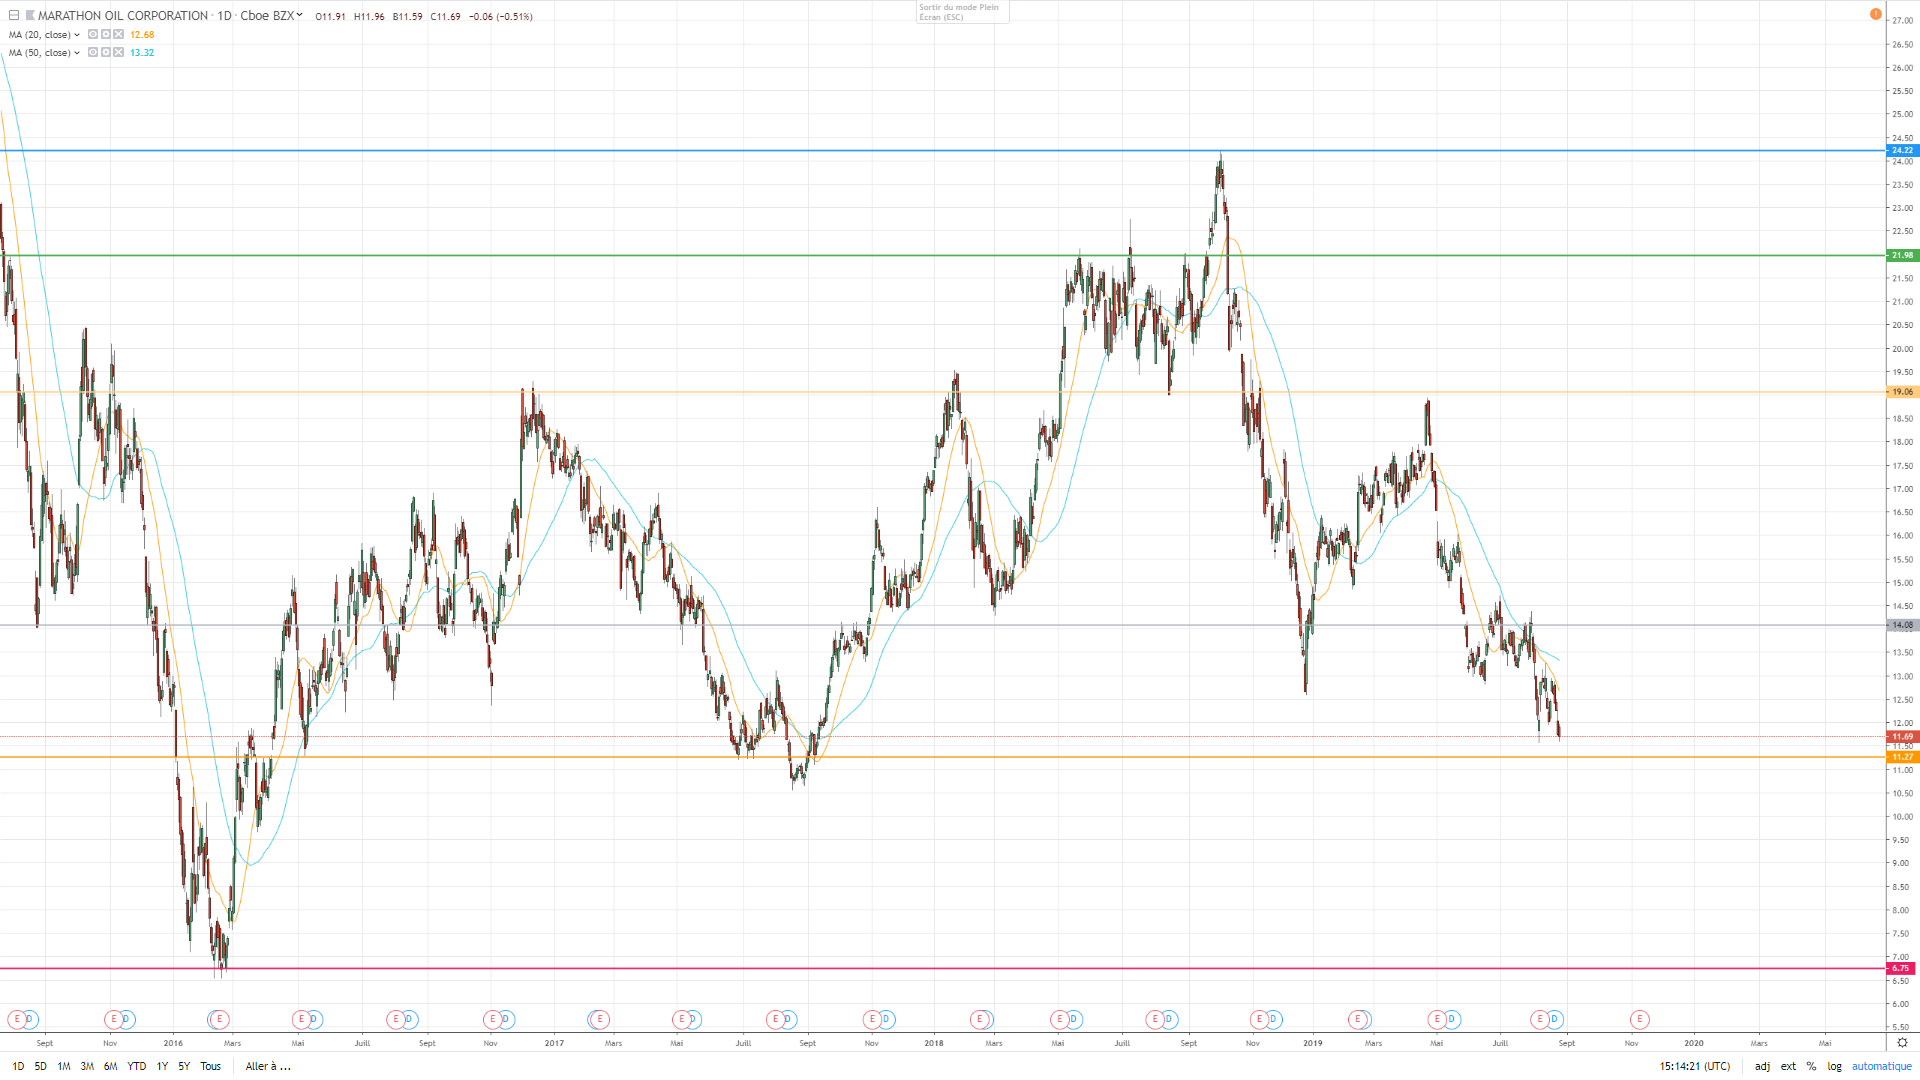Select the 5Y time range

coord(184,1067)
